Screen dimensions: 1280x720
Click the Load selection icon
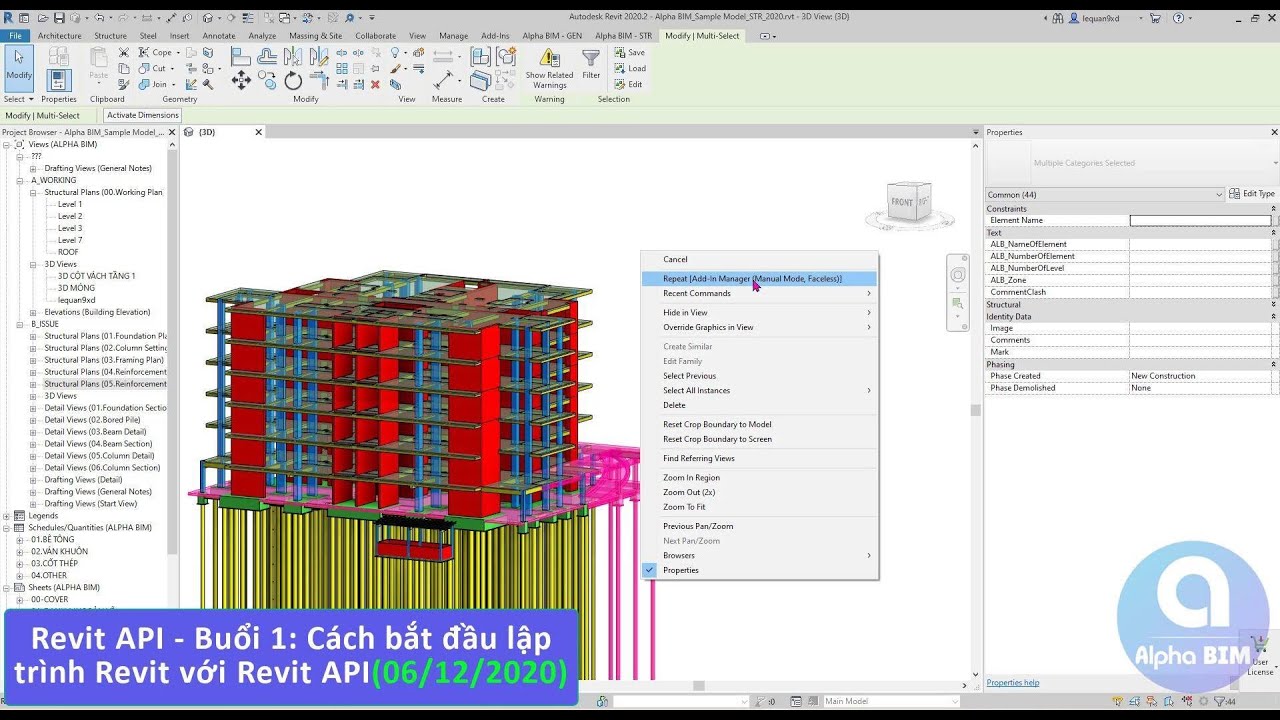pos(629,68)
